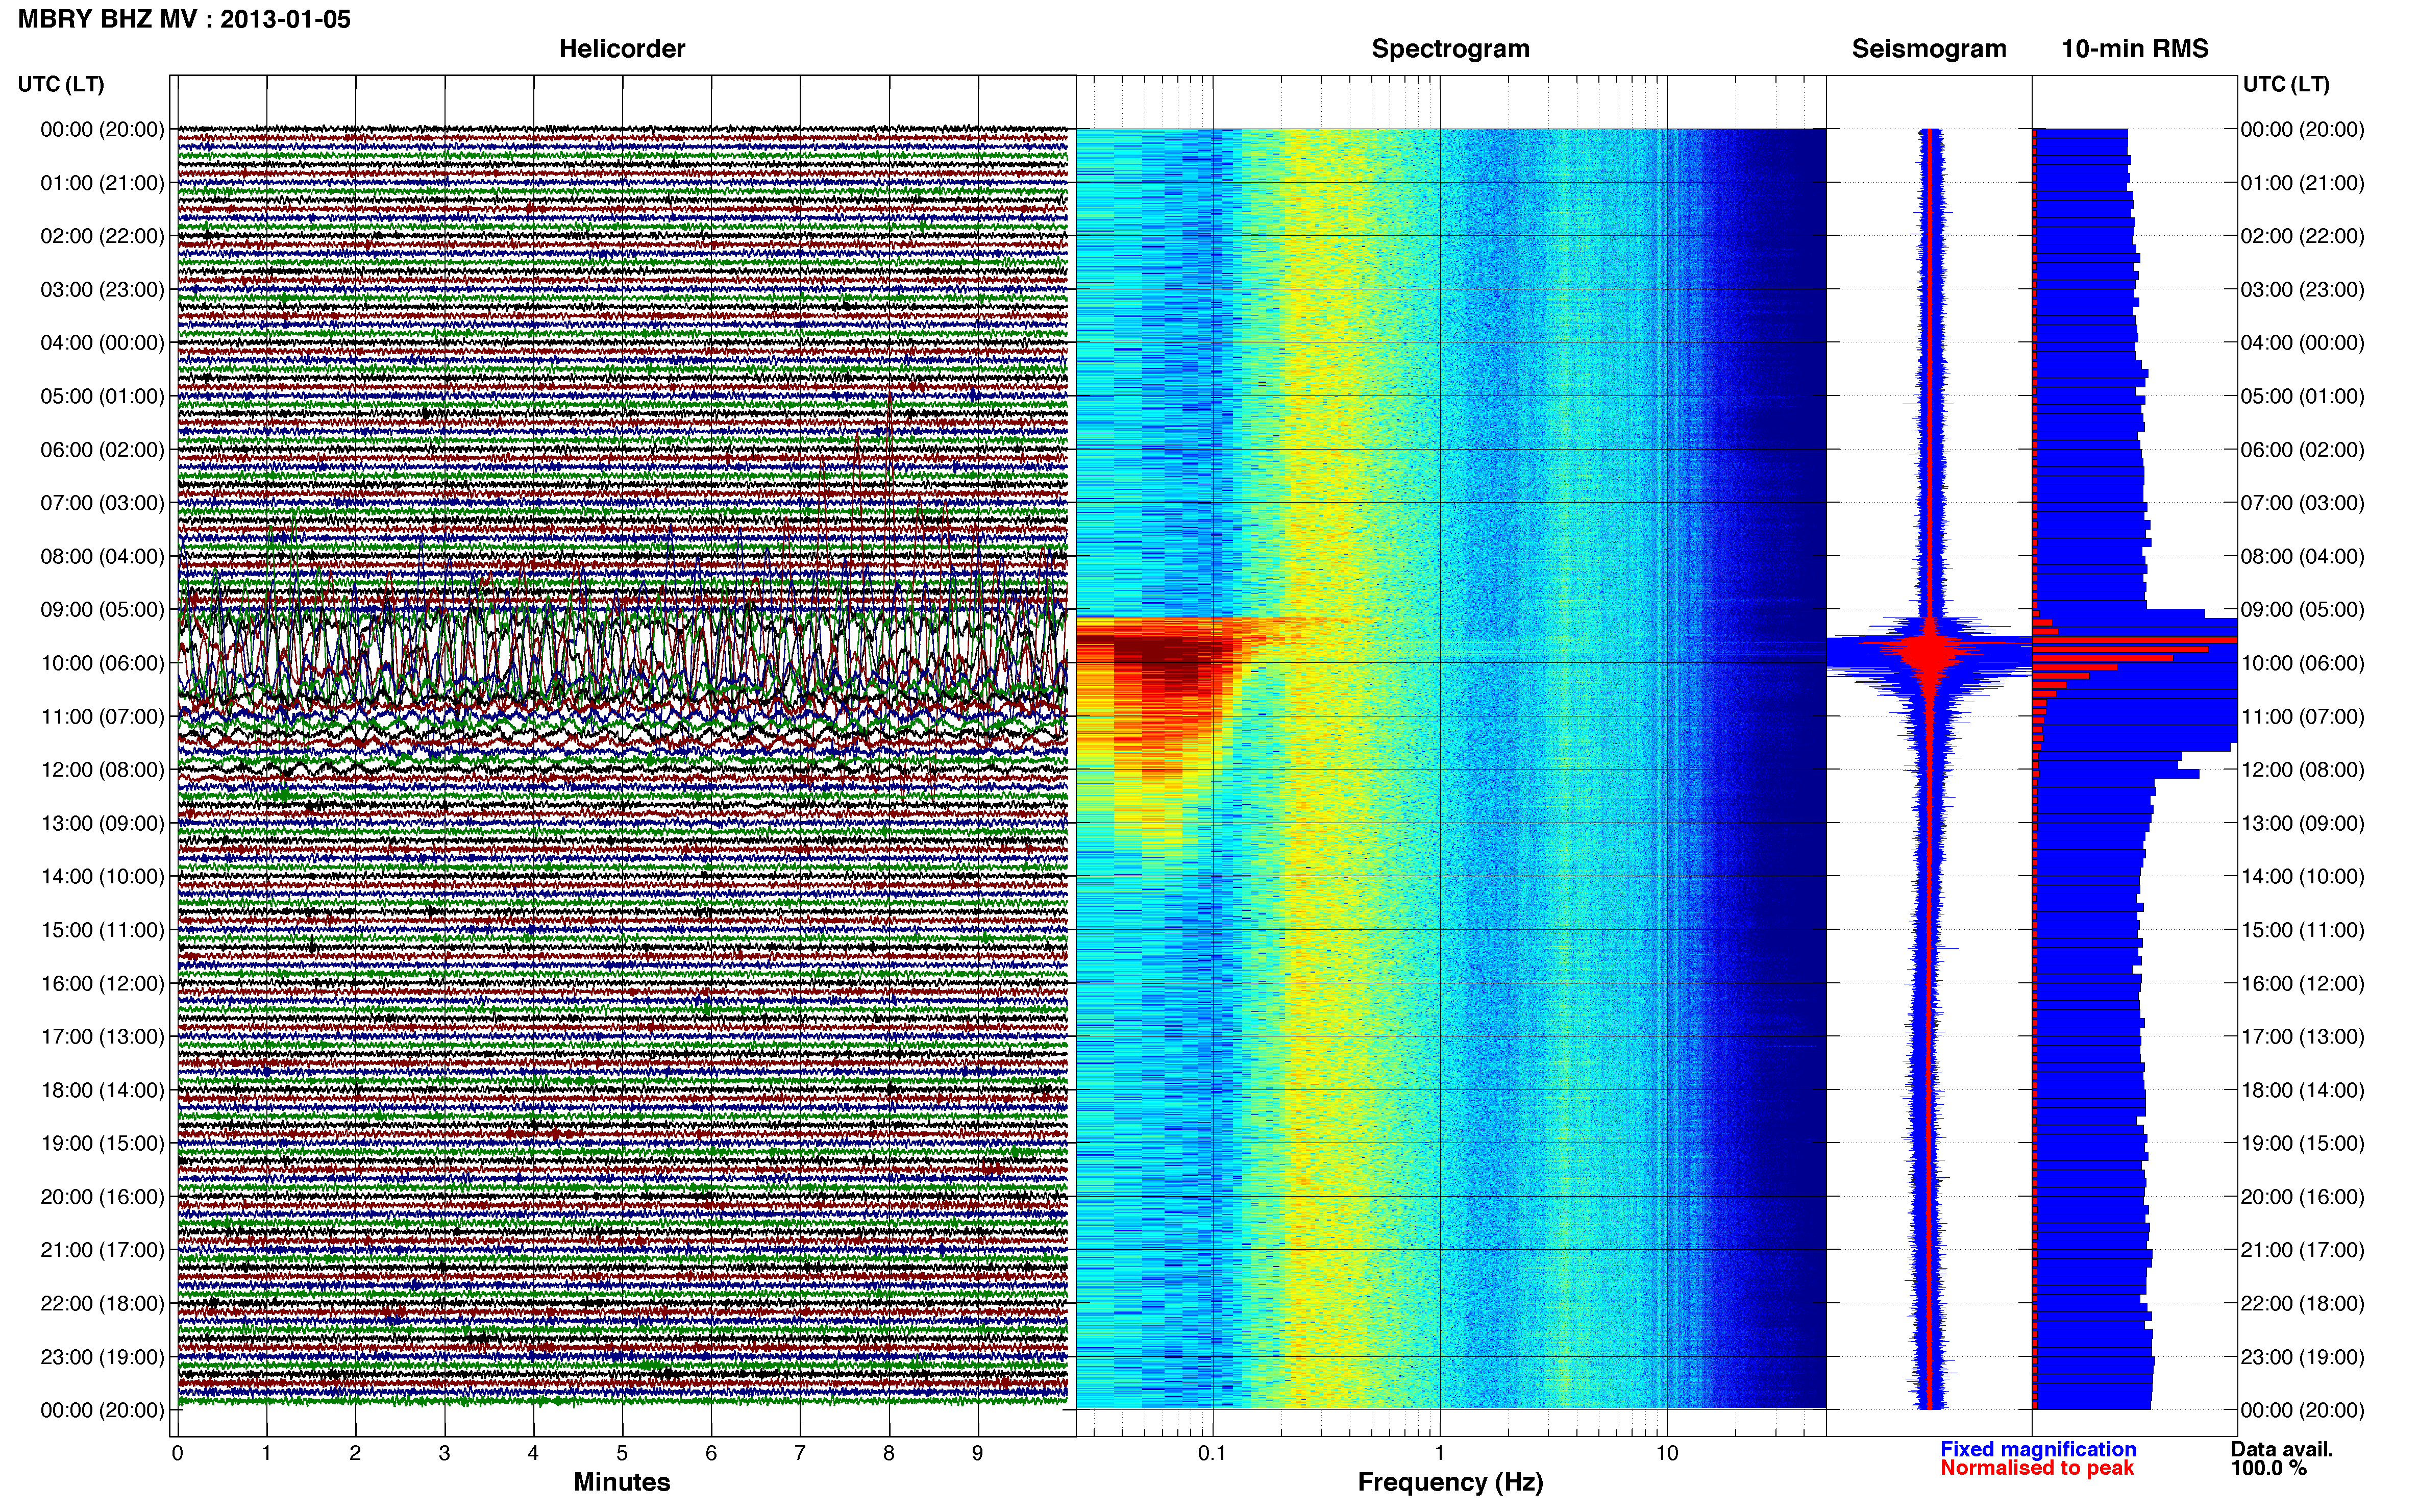
Task: Click the 'Fixed magnification' legend text
Action: 2038,1449
